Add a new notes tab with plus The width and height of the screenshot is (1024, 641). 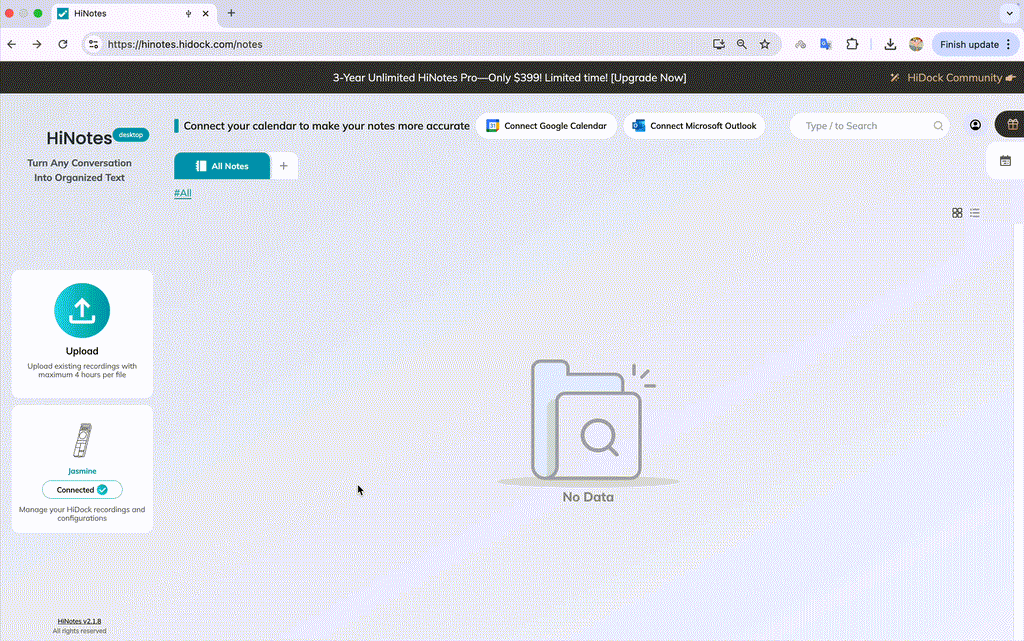[283, 166]
